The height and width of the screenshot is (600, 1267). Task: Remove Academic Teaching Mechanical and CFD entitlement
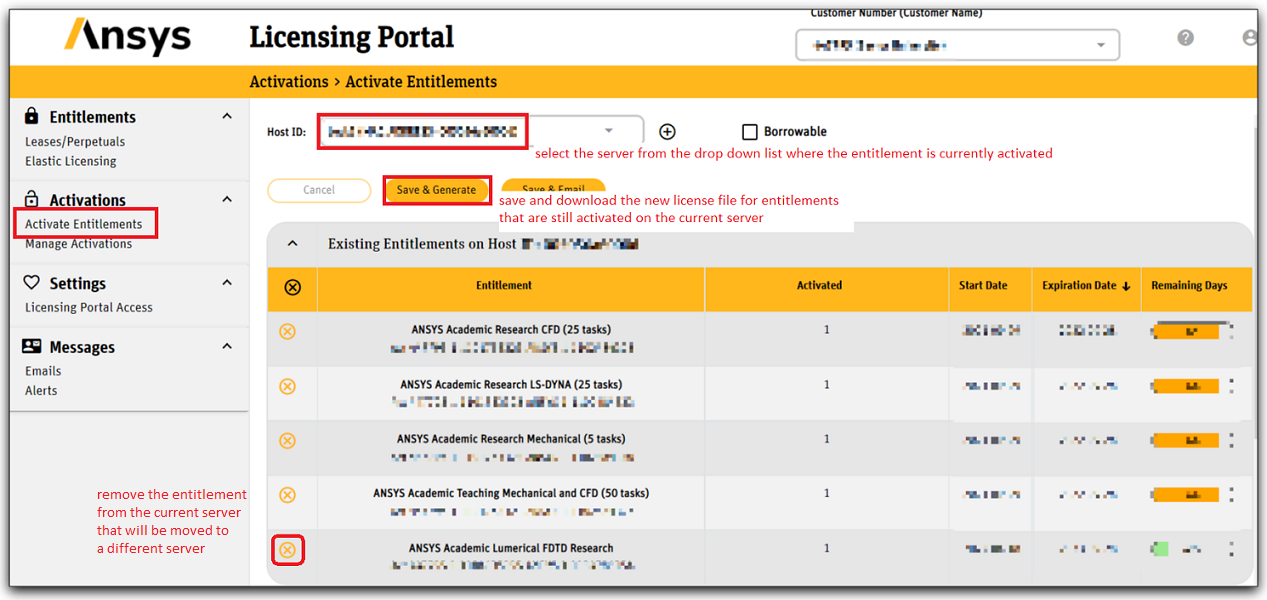click(287, 494)
